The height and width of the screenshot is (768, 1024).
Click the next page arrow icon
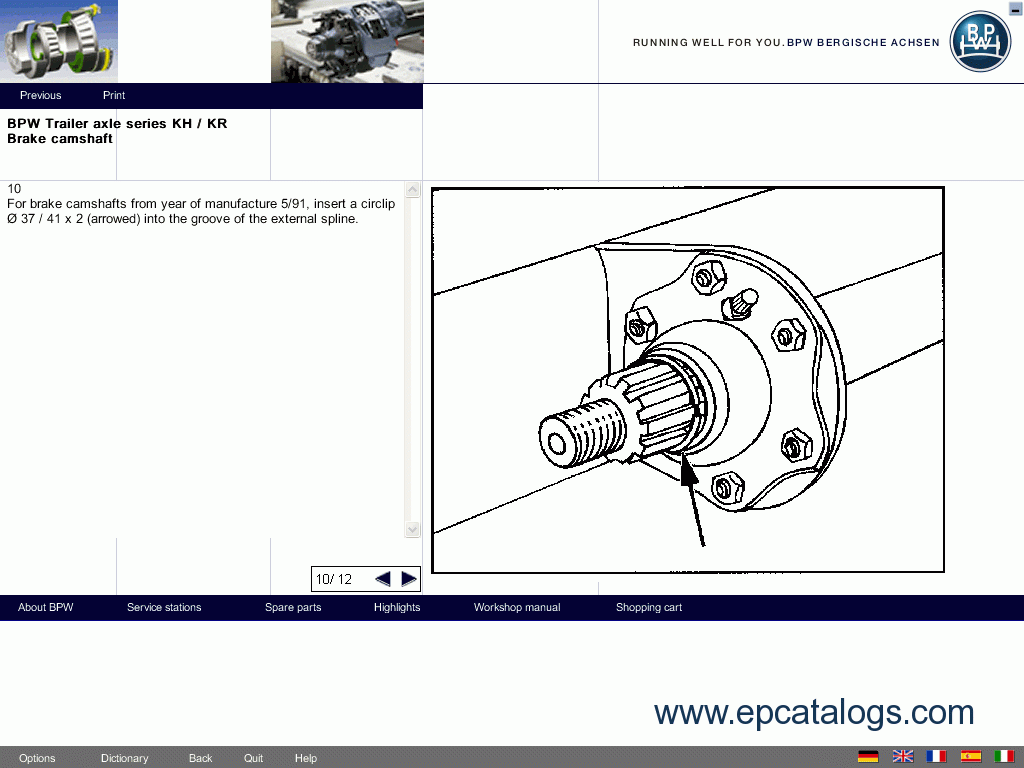pos(408,579)
